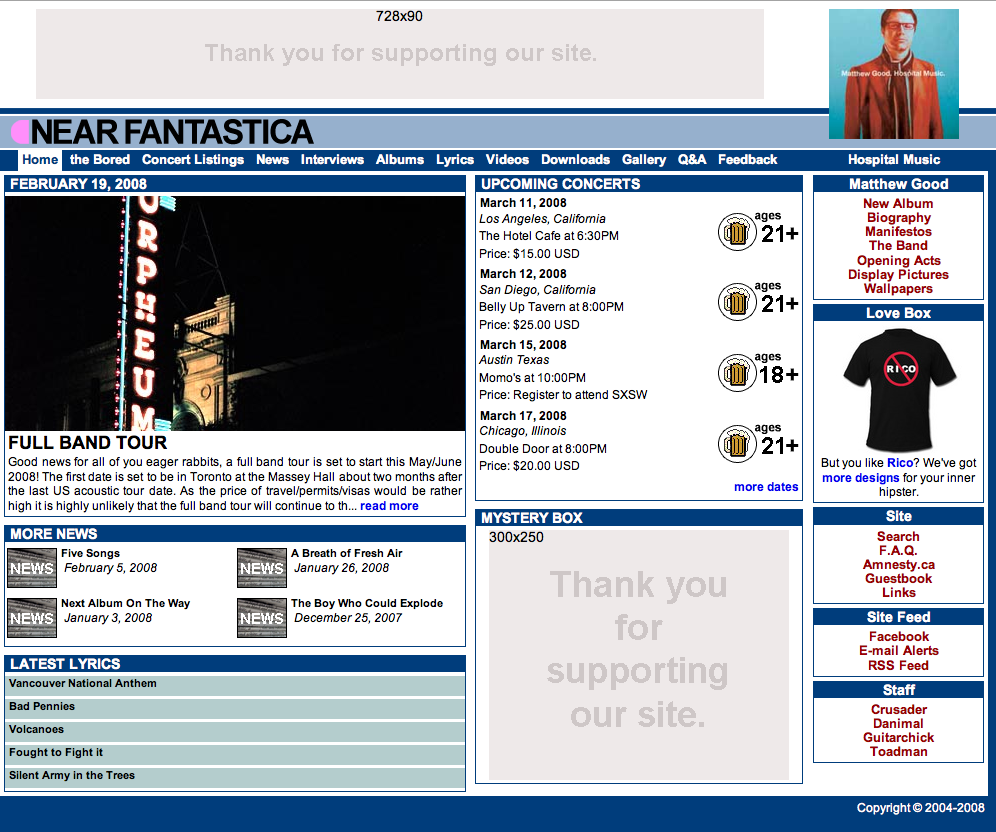Image resolution: width=996 pixels, height=832 pixels.
Task: Click more designs in Love Box
Action: (861, 478)
